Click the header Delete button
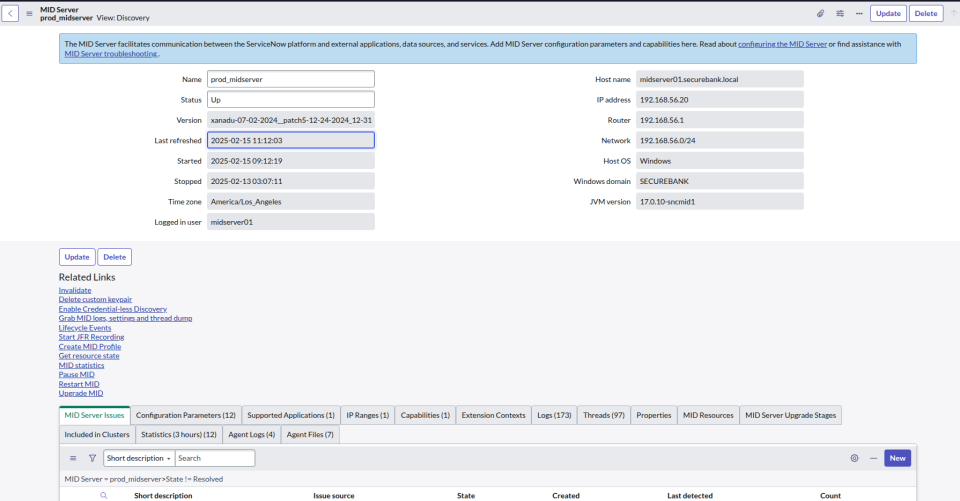Screen dimensions: 960x501 (x=926, y=13)
